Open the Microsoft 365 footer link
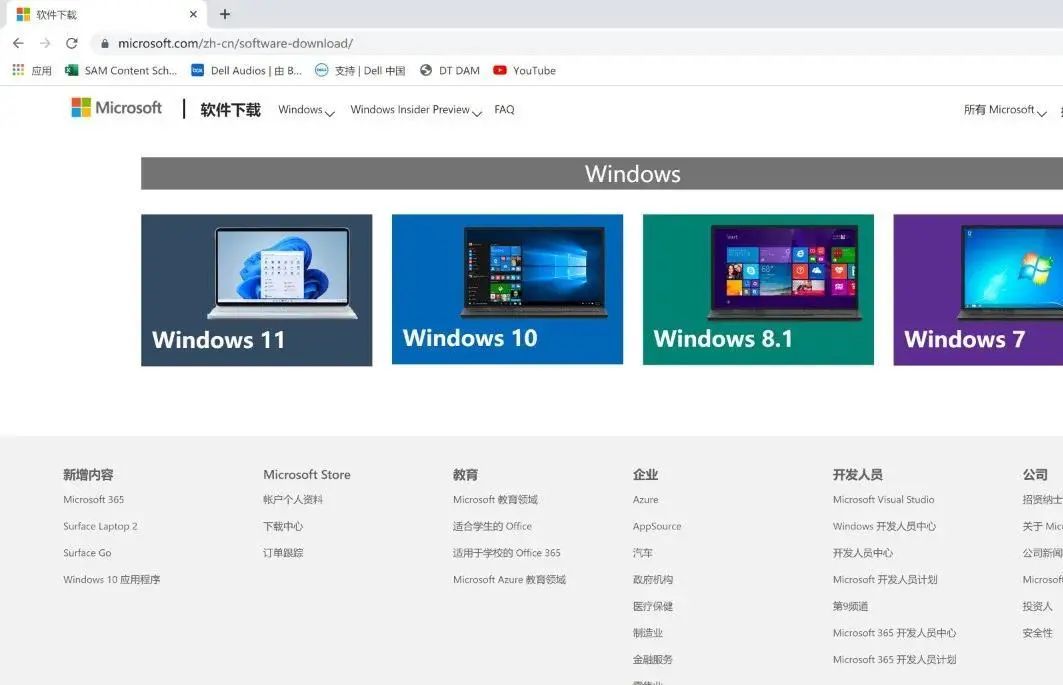 [93, 499]
